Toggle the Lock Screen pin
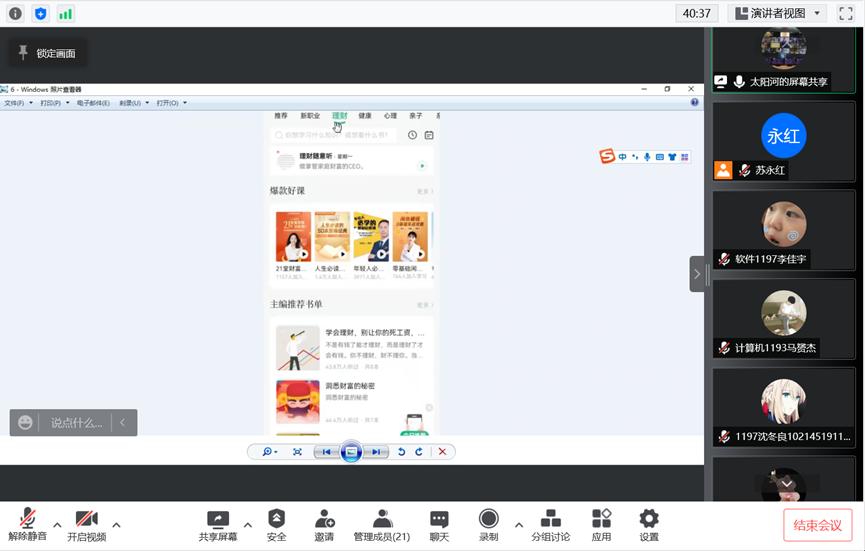Viewport: 865px width, 551px height. tap(46, 53)
